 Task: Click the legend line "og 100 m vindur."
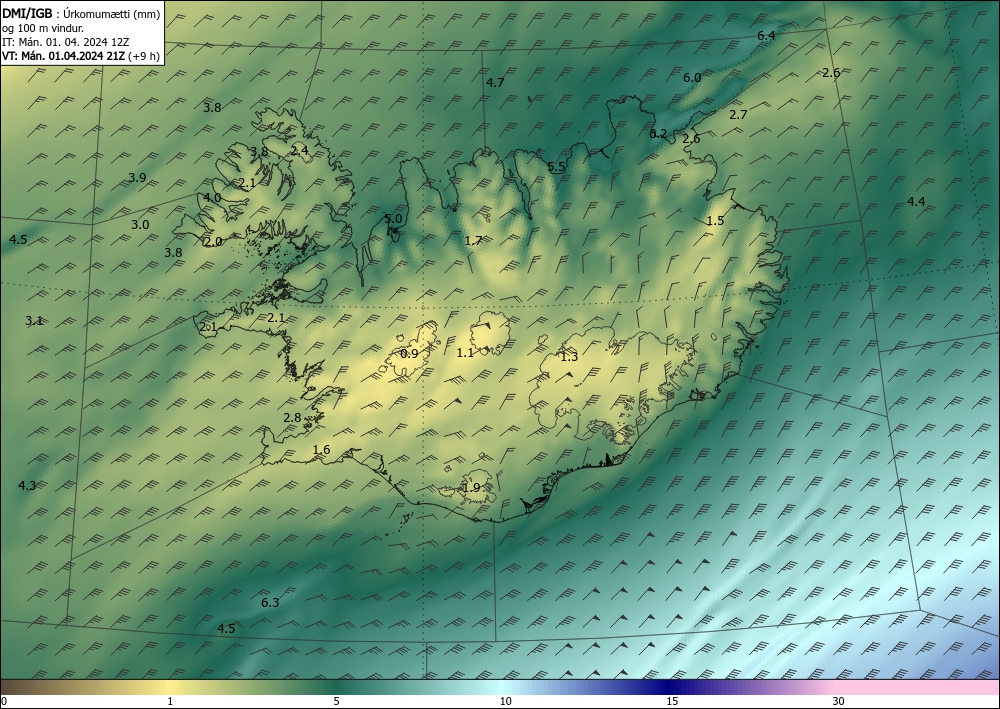(x=43, y=28)
